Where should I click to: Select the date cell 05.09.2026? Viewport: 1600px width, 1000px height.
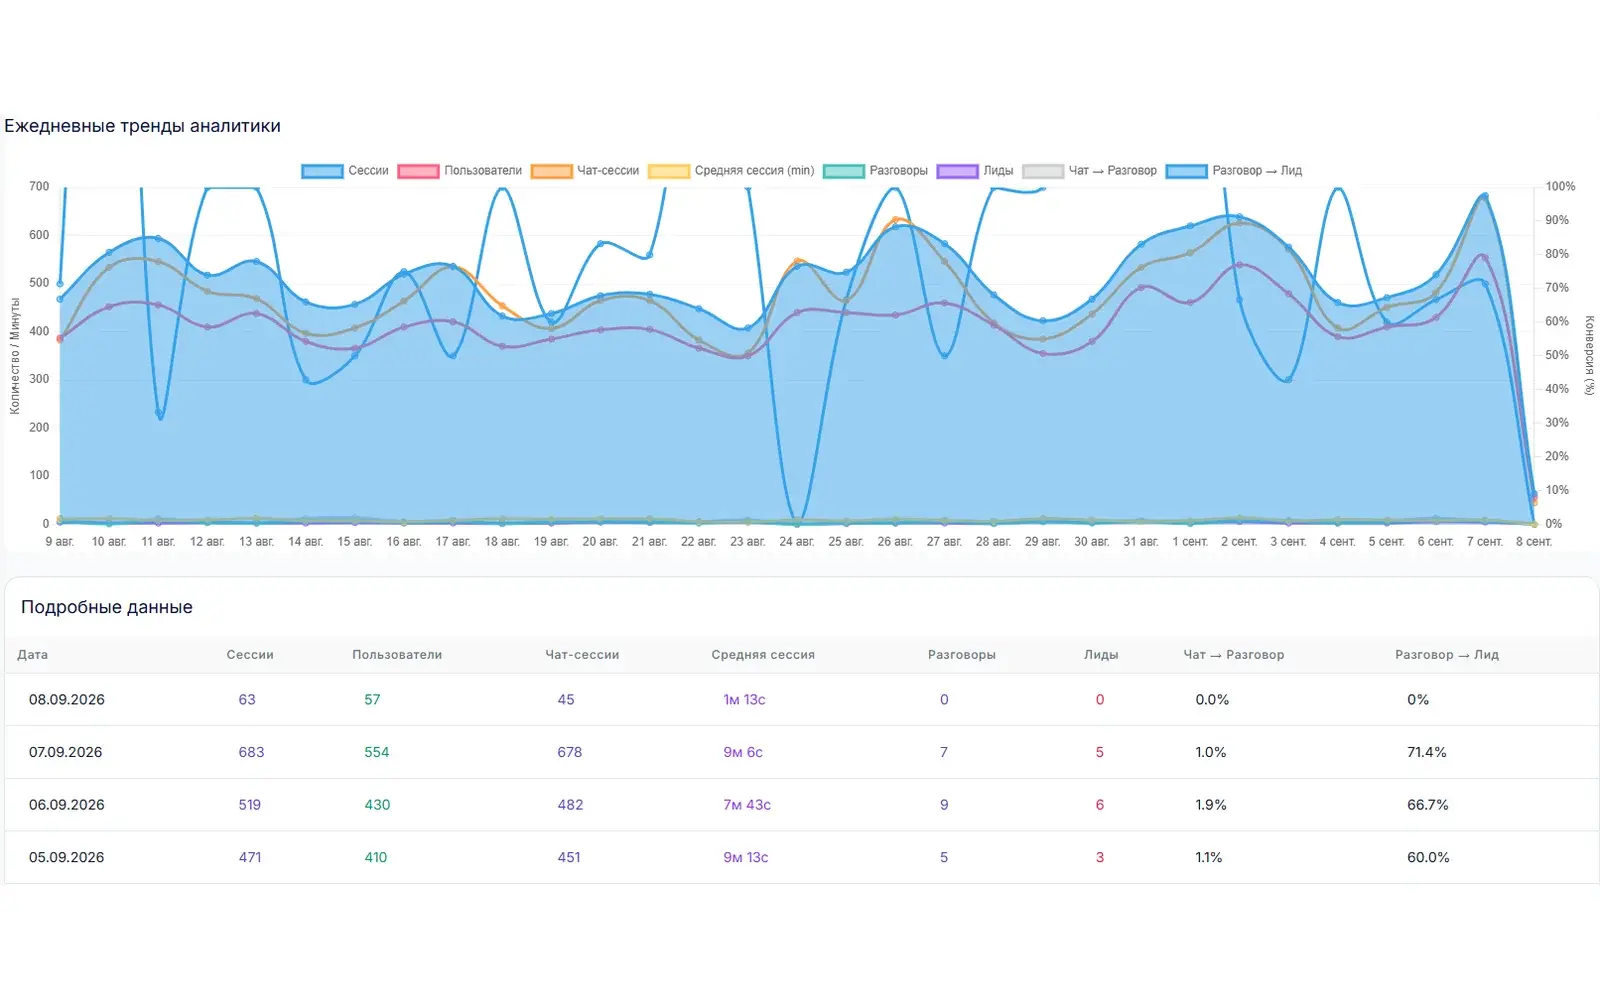pos(67,857)
